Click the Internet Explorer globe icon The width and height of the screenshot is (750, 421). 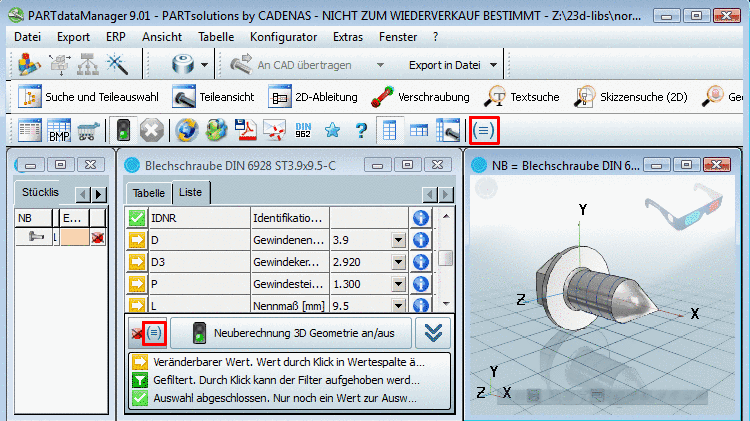coord(187,130)
